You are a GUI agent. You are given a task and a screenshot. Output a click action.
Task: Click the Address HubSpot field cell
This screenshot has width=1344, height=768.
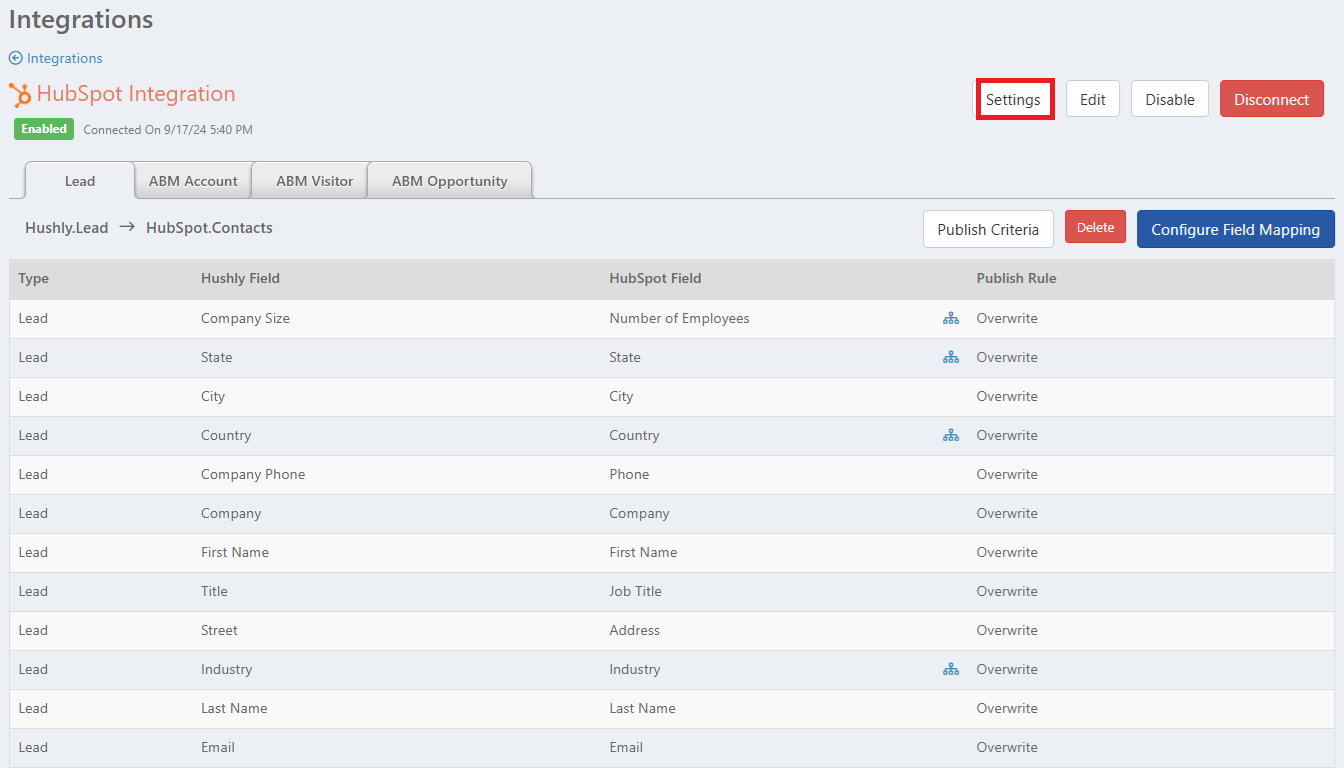point(634,631)
